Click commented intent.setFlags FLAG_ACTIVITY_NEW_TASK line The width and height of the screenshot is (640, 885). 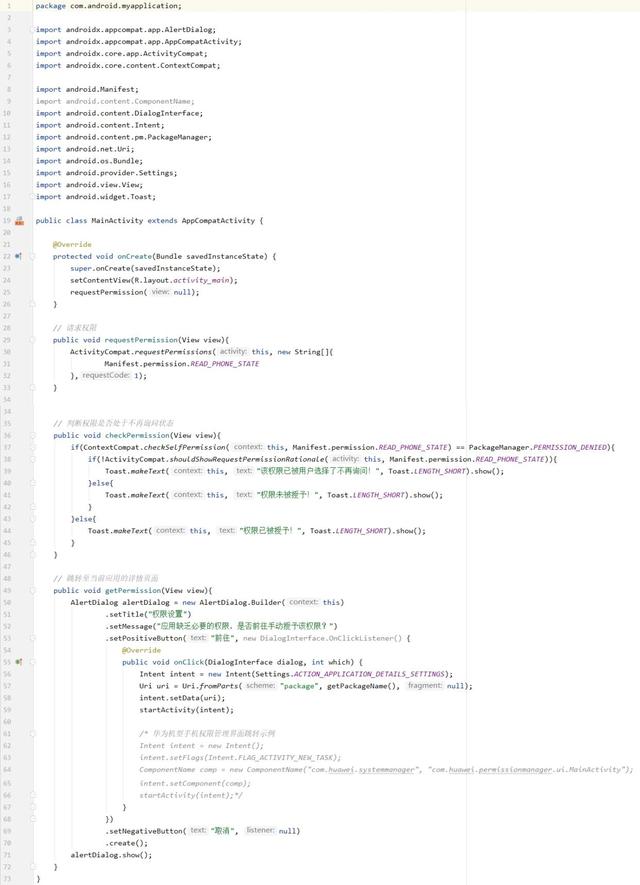pos(240,757)
